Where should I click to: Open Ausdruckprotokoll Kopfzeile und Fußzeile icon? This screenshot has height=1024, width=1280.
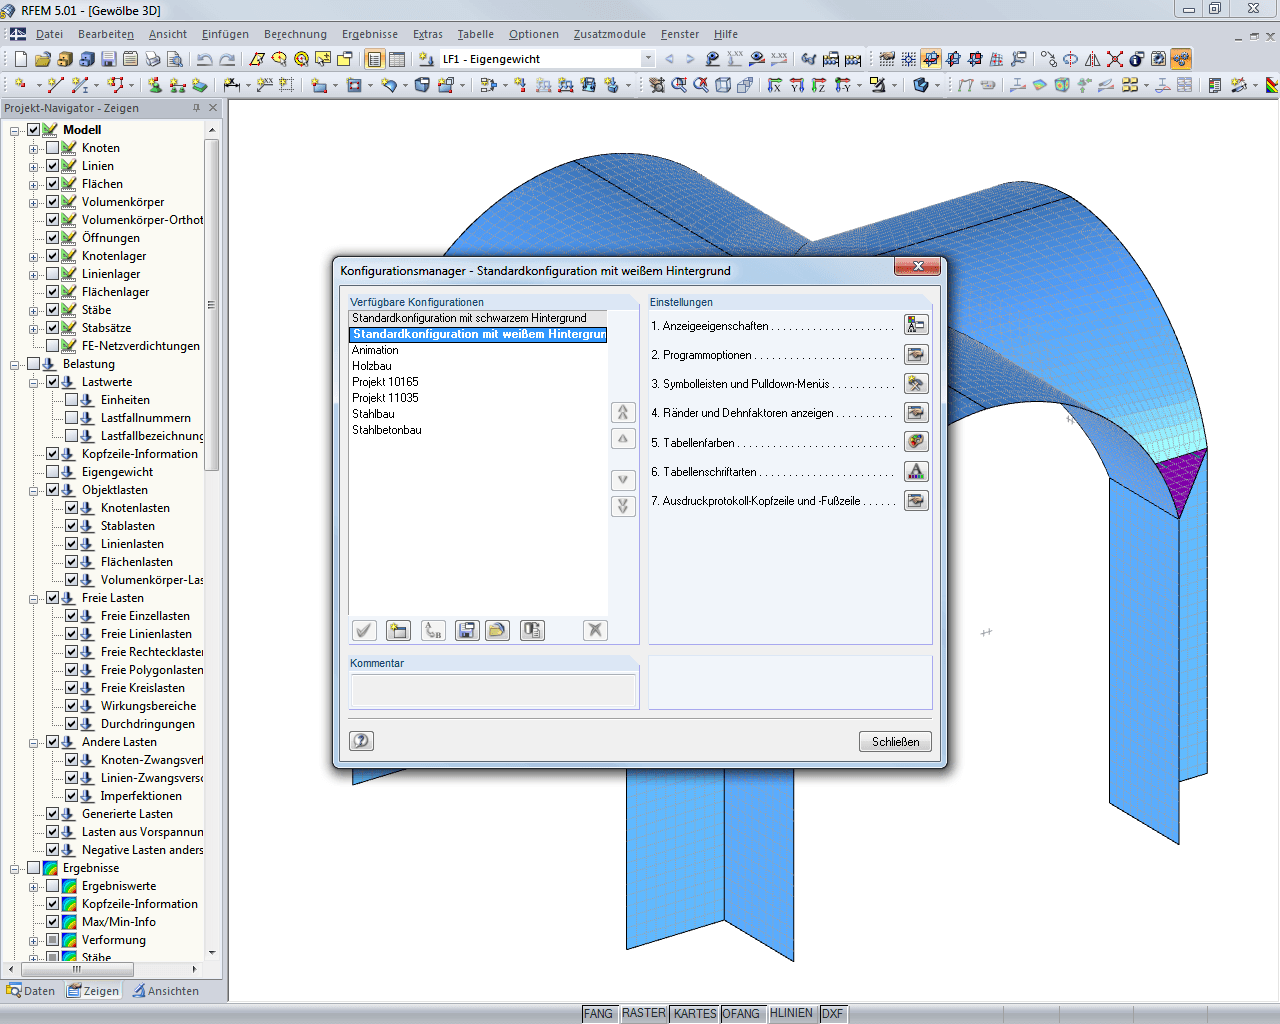click(916, 501)
